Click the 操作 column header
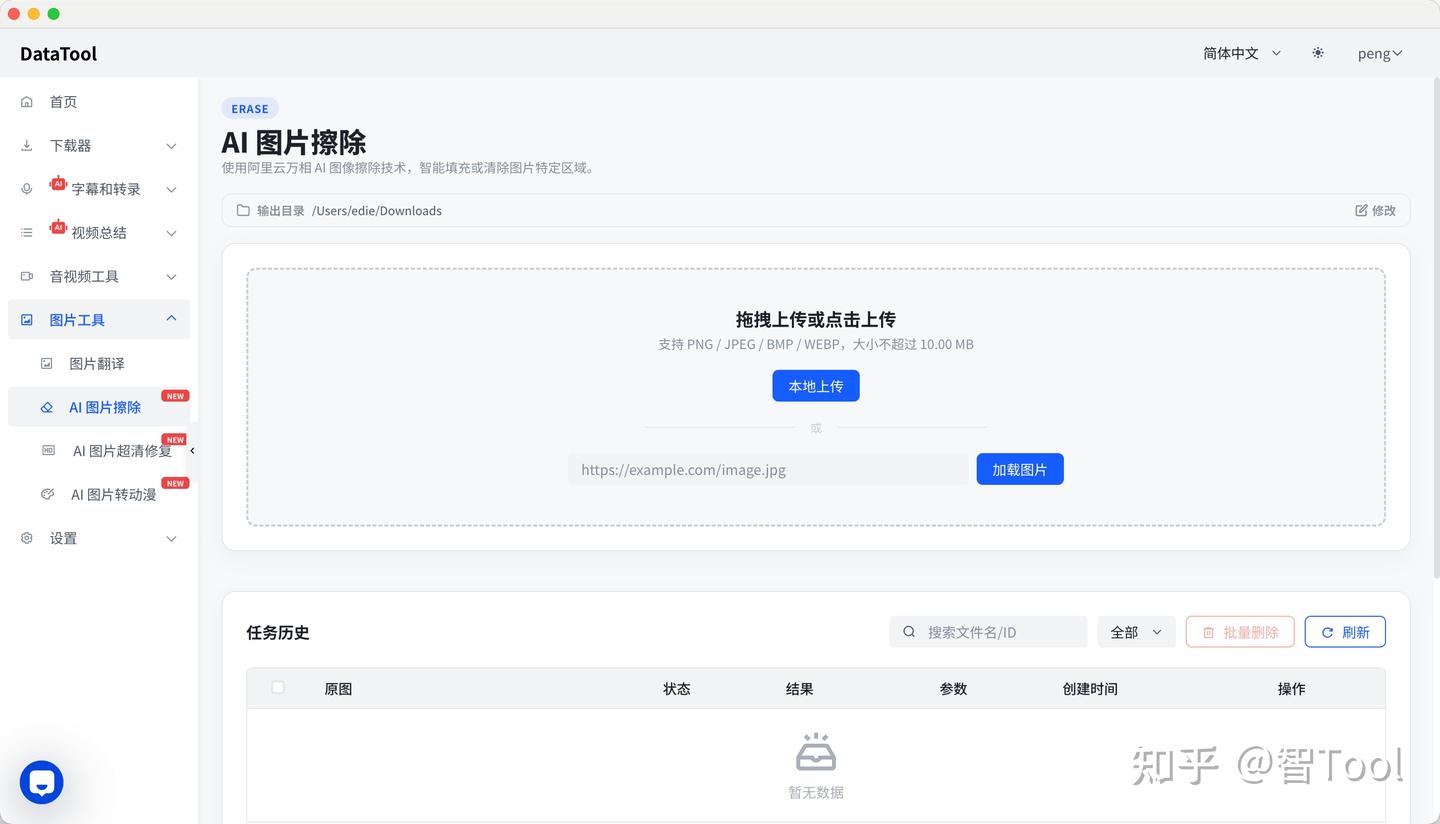This screenshot has width=1440, height=824. coord(1292,689)
